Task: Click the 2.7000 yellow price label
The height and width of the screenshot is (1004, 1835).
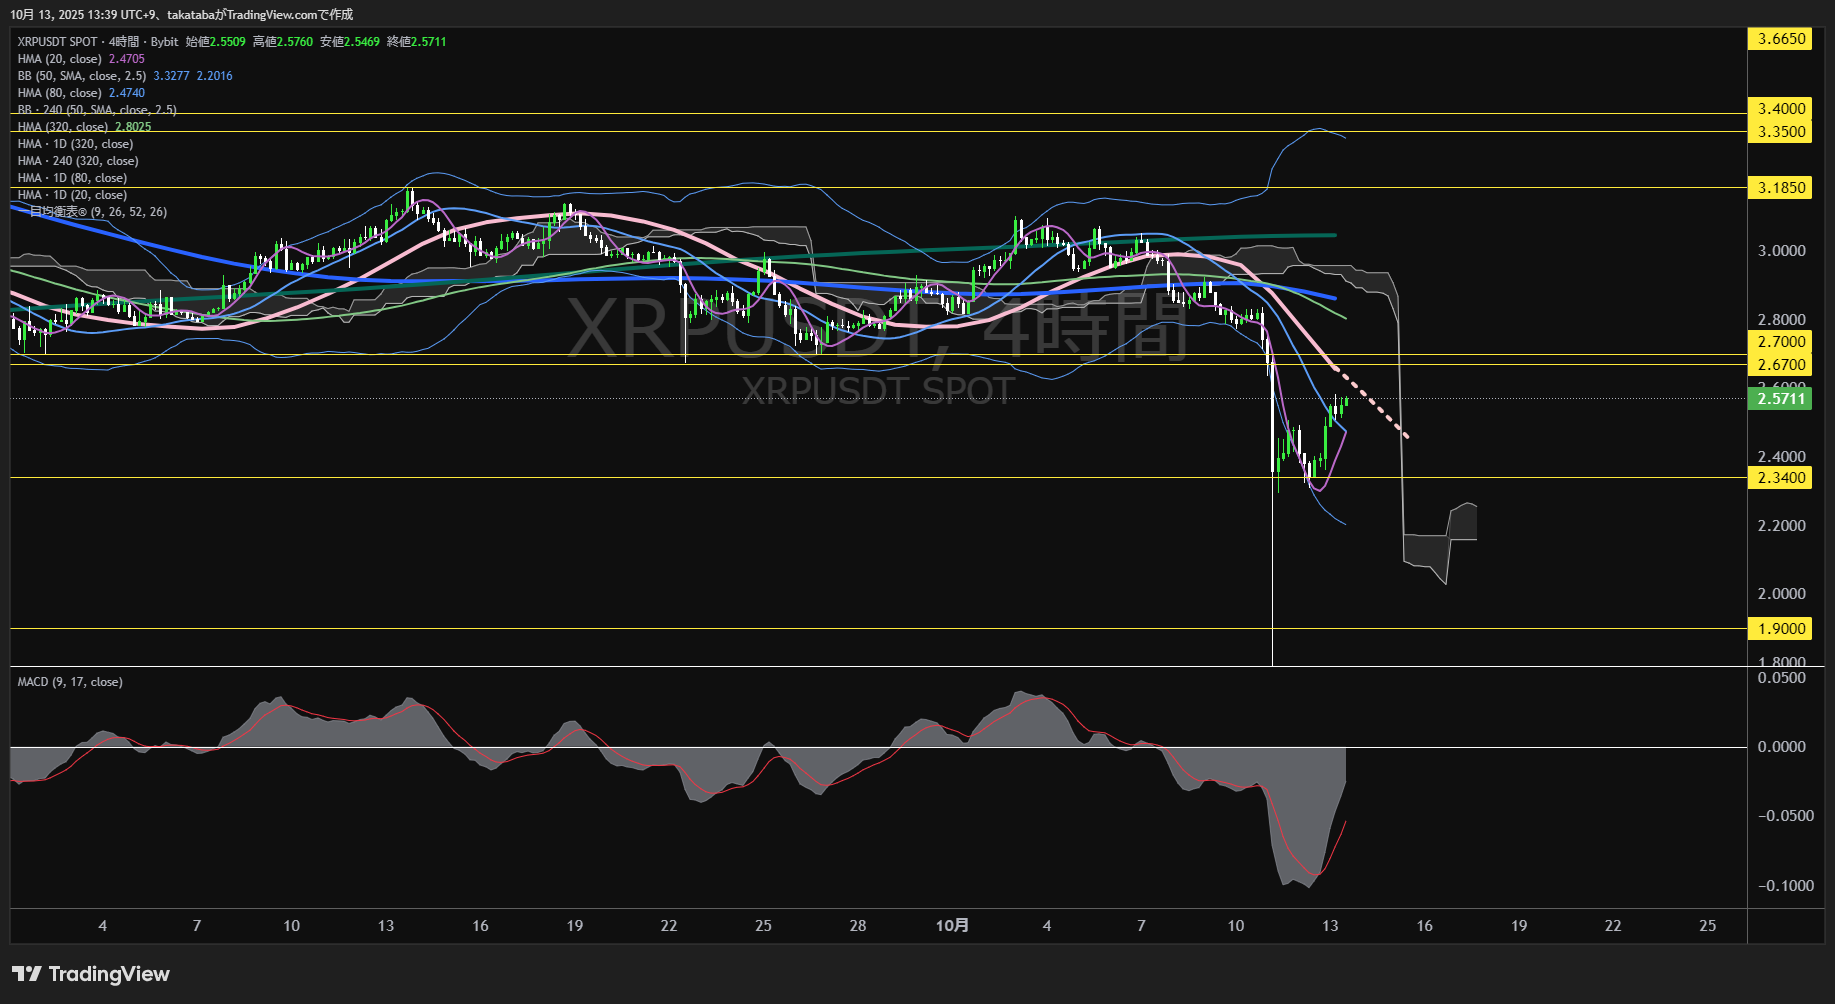Action: [1781, 342]
